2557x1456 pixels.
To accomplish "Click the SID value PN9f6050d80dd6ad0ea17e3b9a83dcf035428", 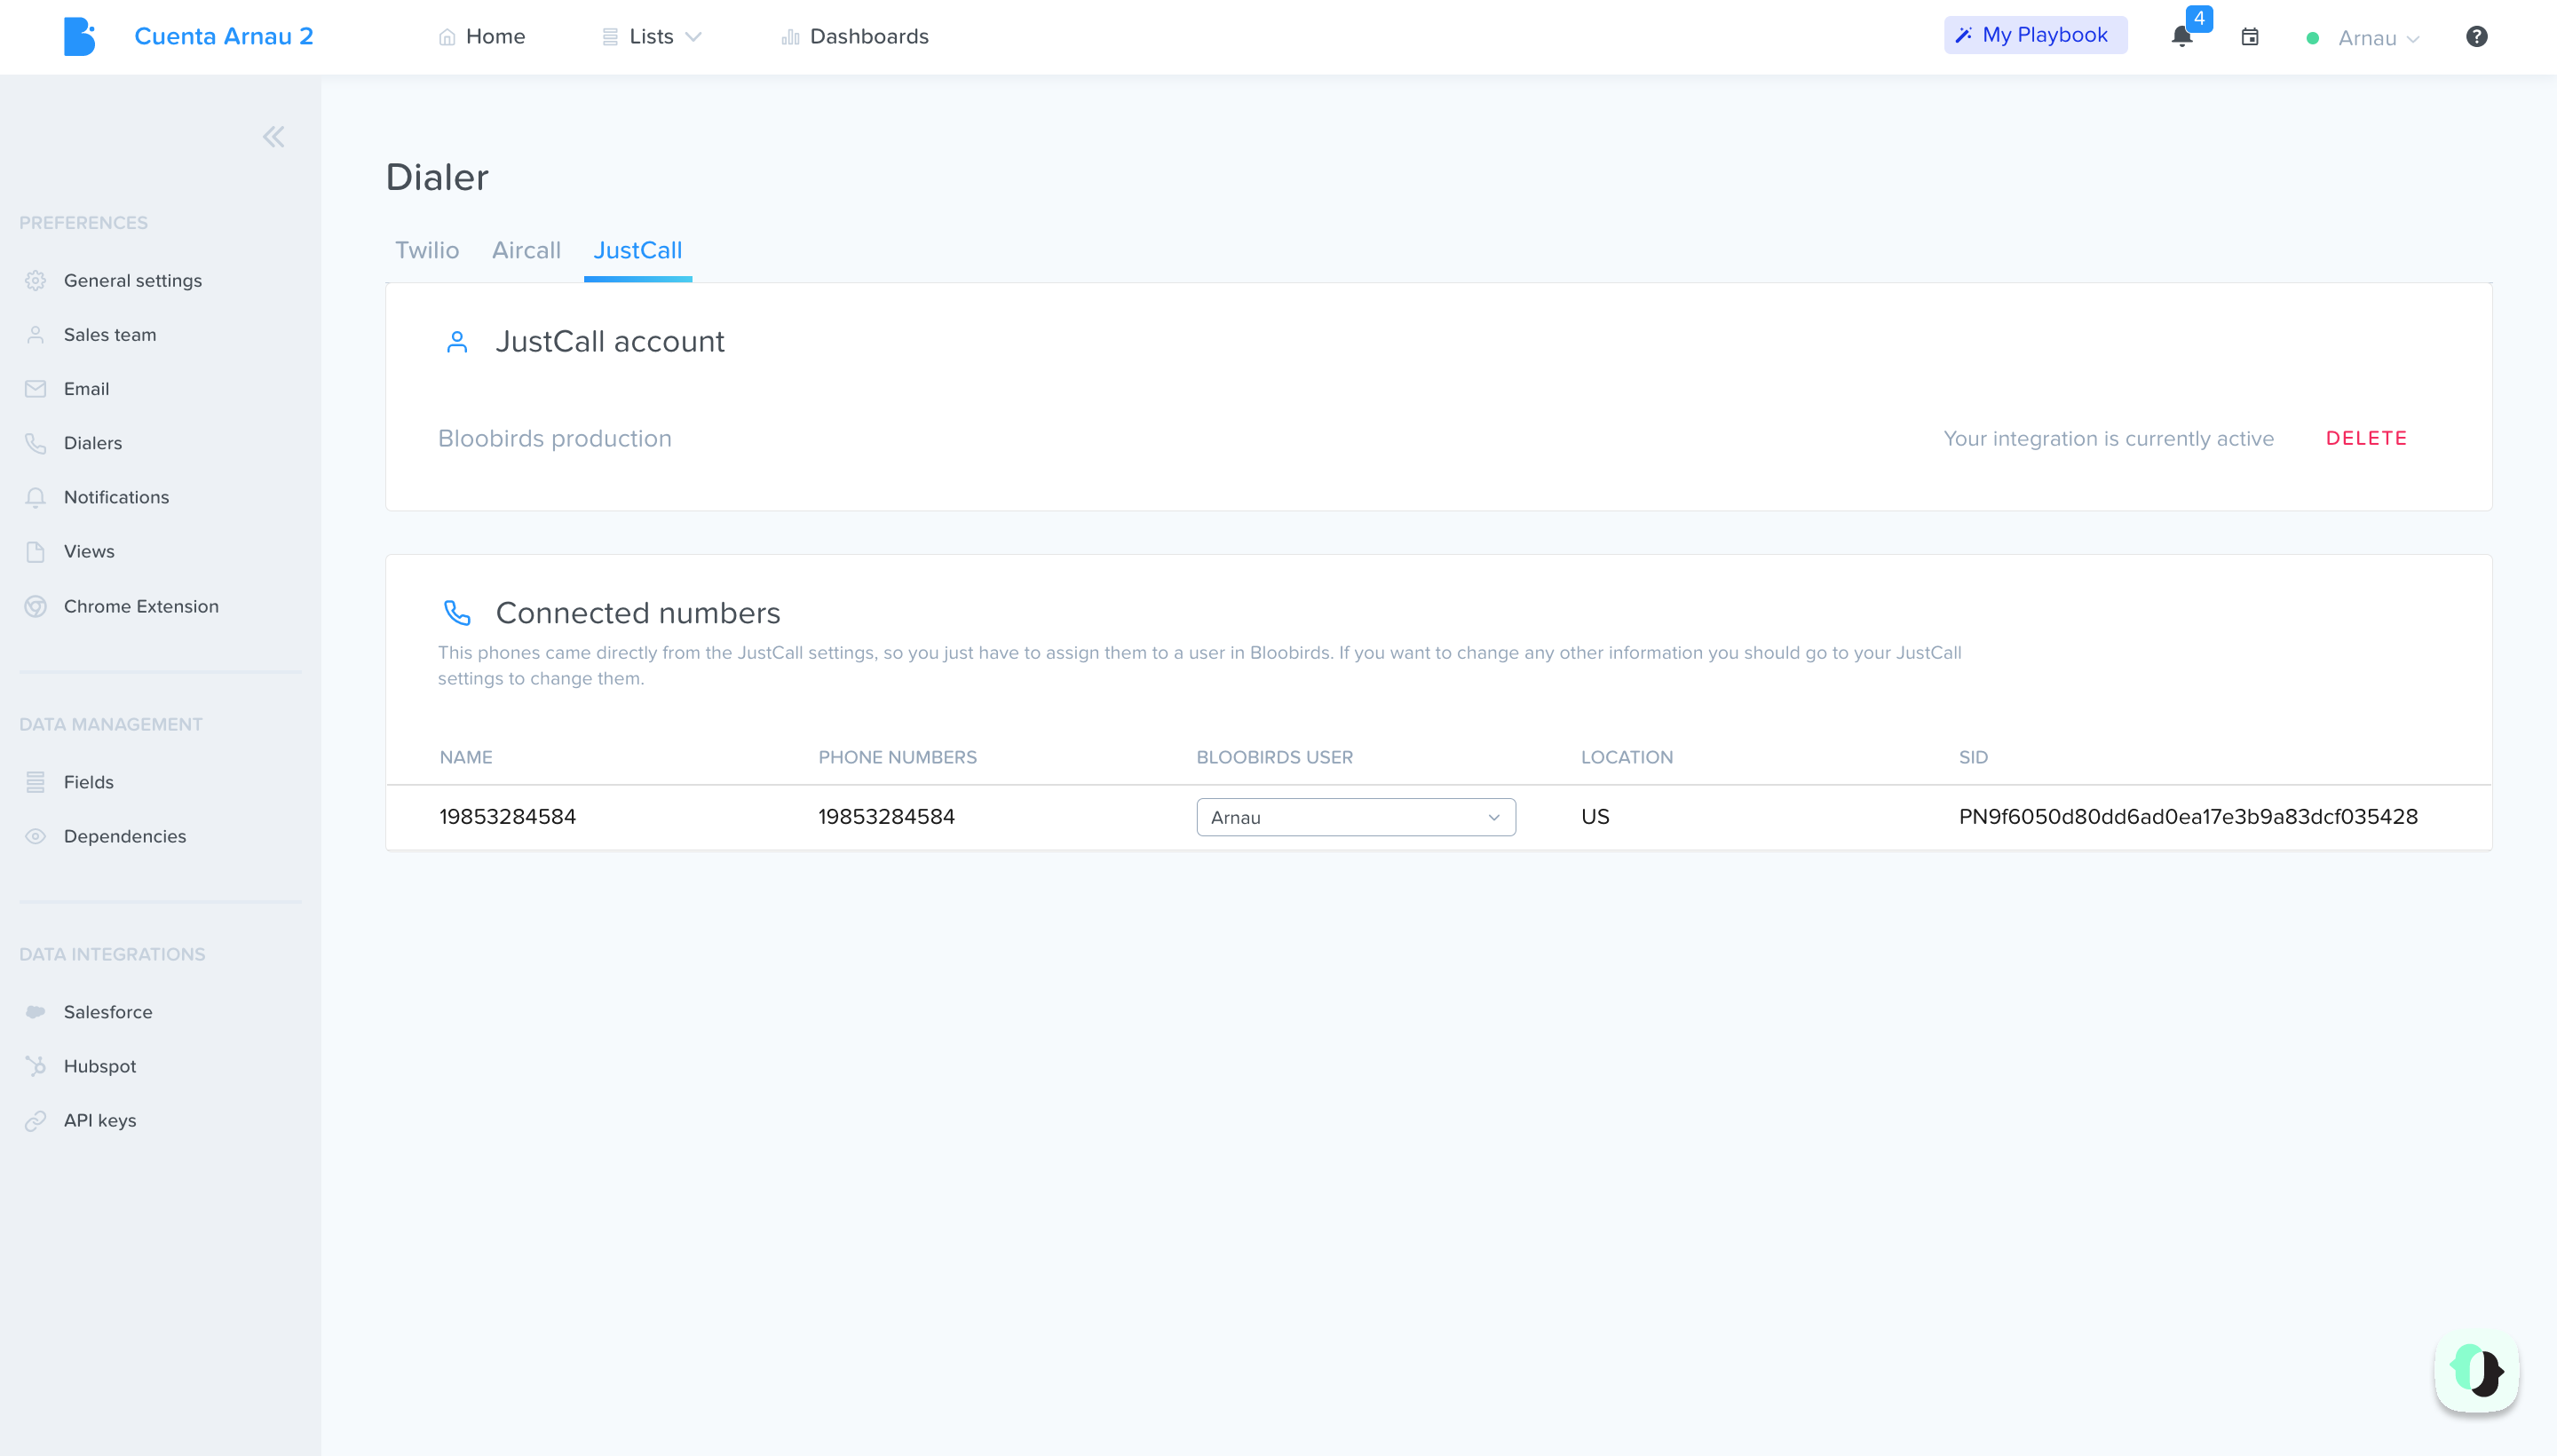I will point(2188,816).
